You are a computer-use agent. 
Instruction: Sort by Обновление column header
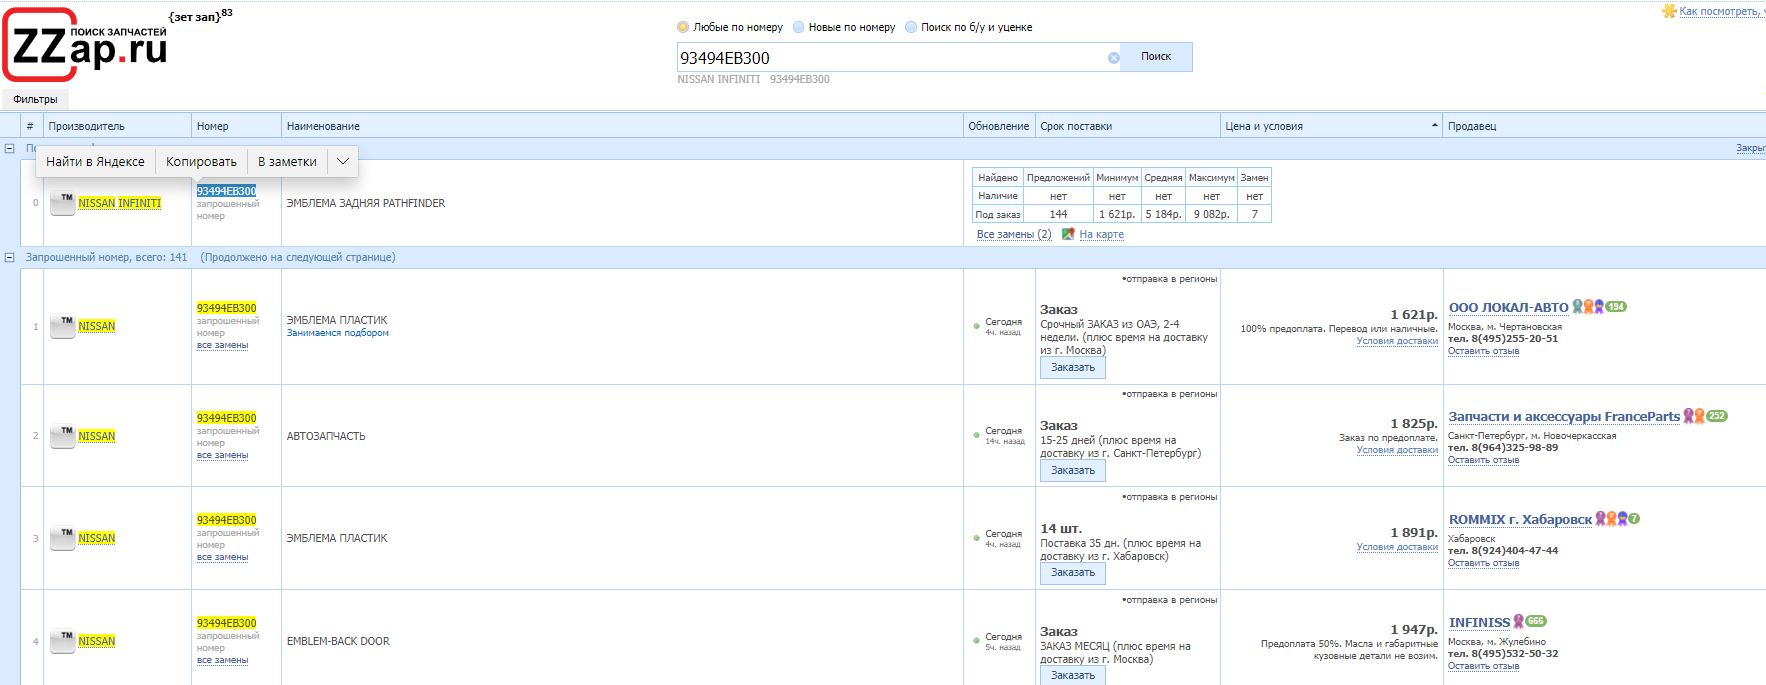[998, 126]
